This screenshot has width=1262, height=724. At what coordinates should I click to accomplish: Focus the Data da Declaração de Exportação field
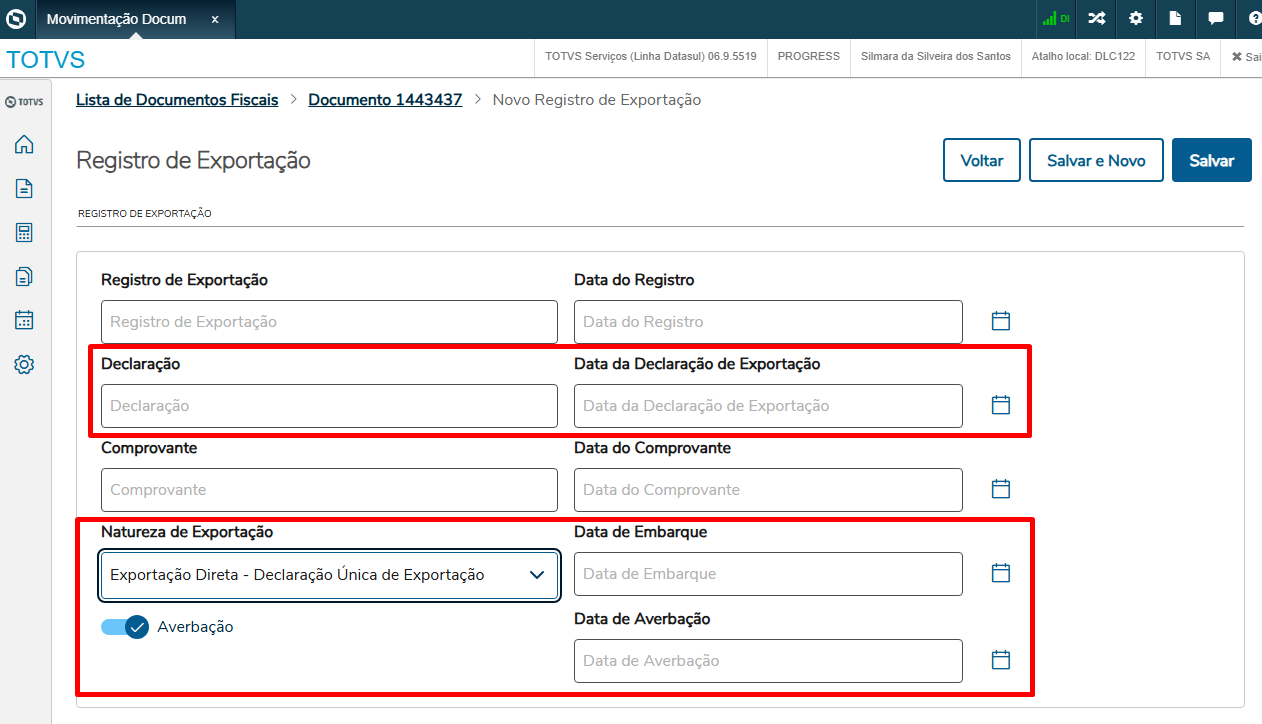768,406
